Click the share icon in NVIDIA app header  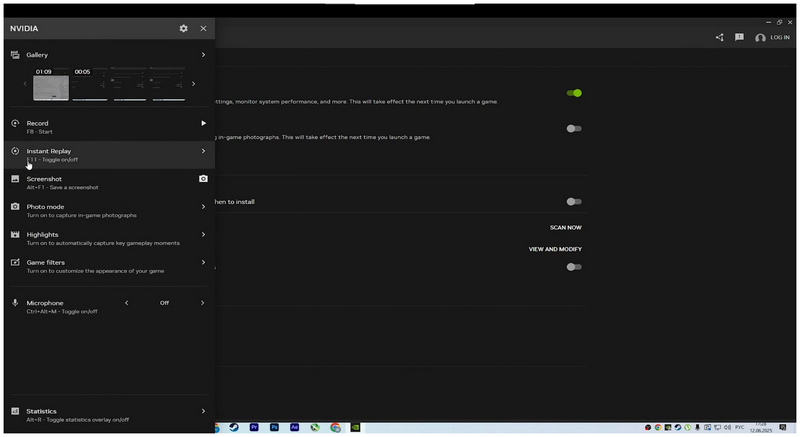(x=719, y=38)
